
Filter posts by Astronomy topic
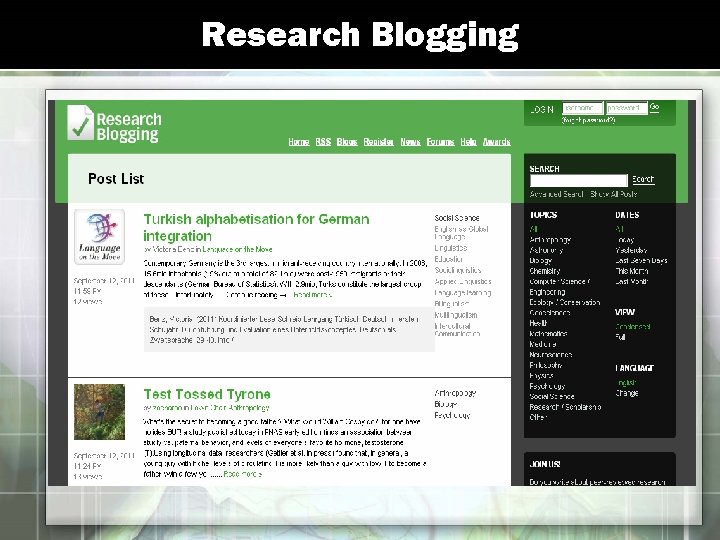pos(546,250)
